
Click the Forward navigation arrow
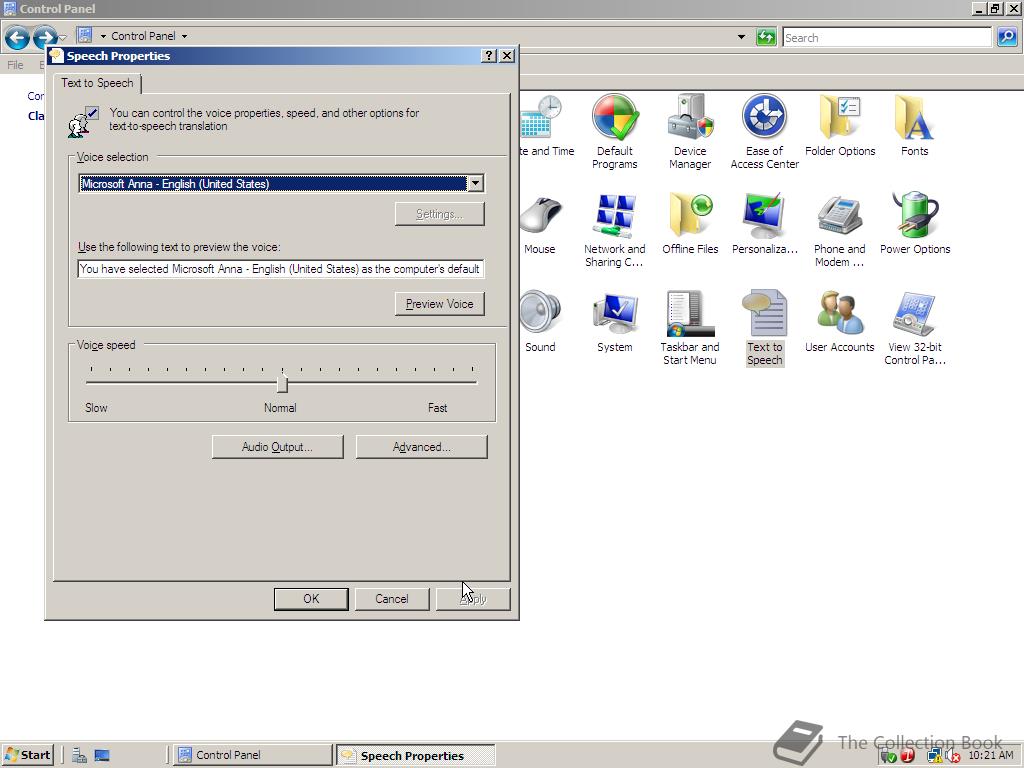pyautogui.click(x=44, y=35)
